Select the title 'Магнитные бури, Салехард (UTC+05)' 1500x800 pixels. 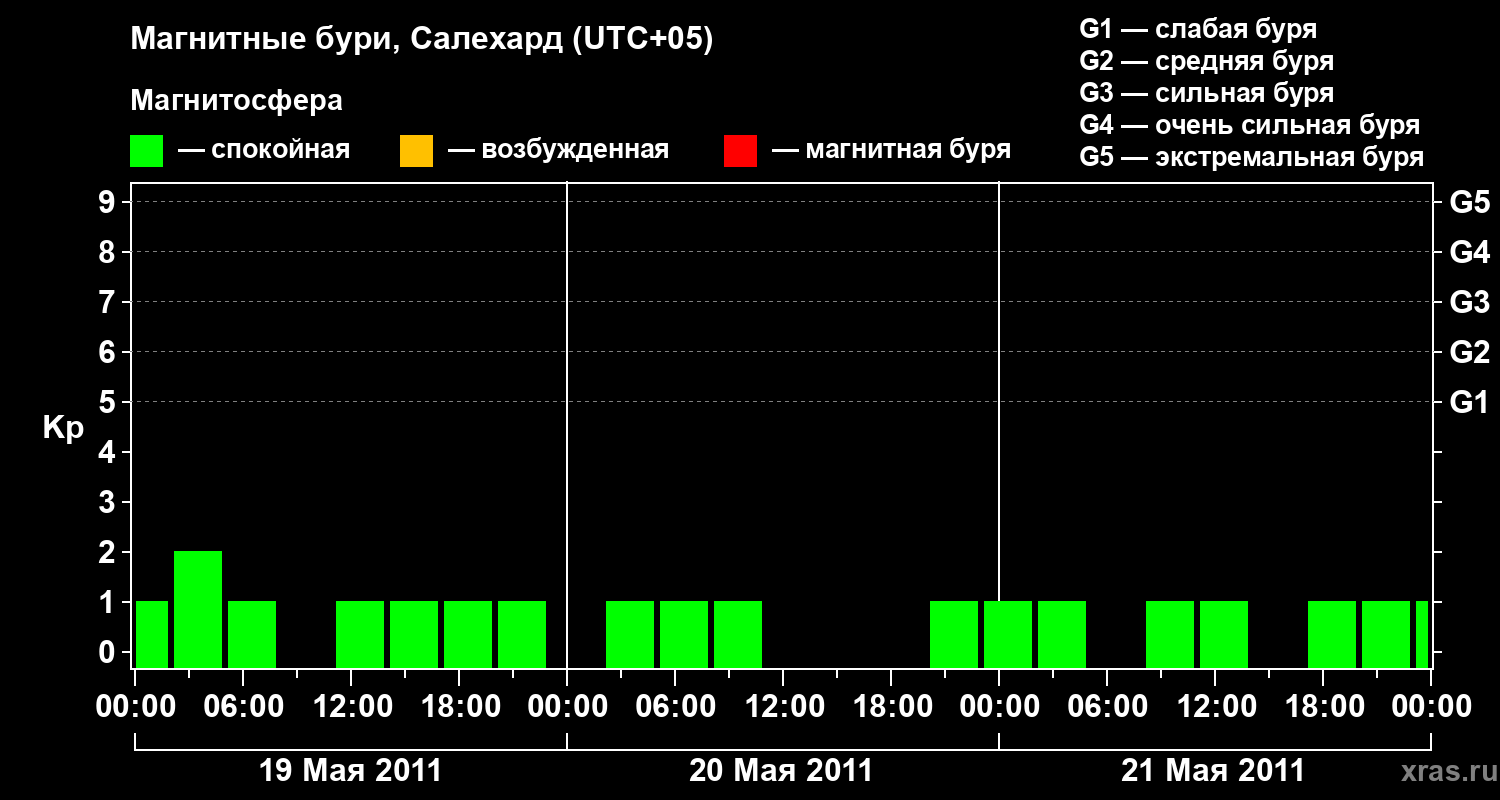pos(422,40)
